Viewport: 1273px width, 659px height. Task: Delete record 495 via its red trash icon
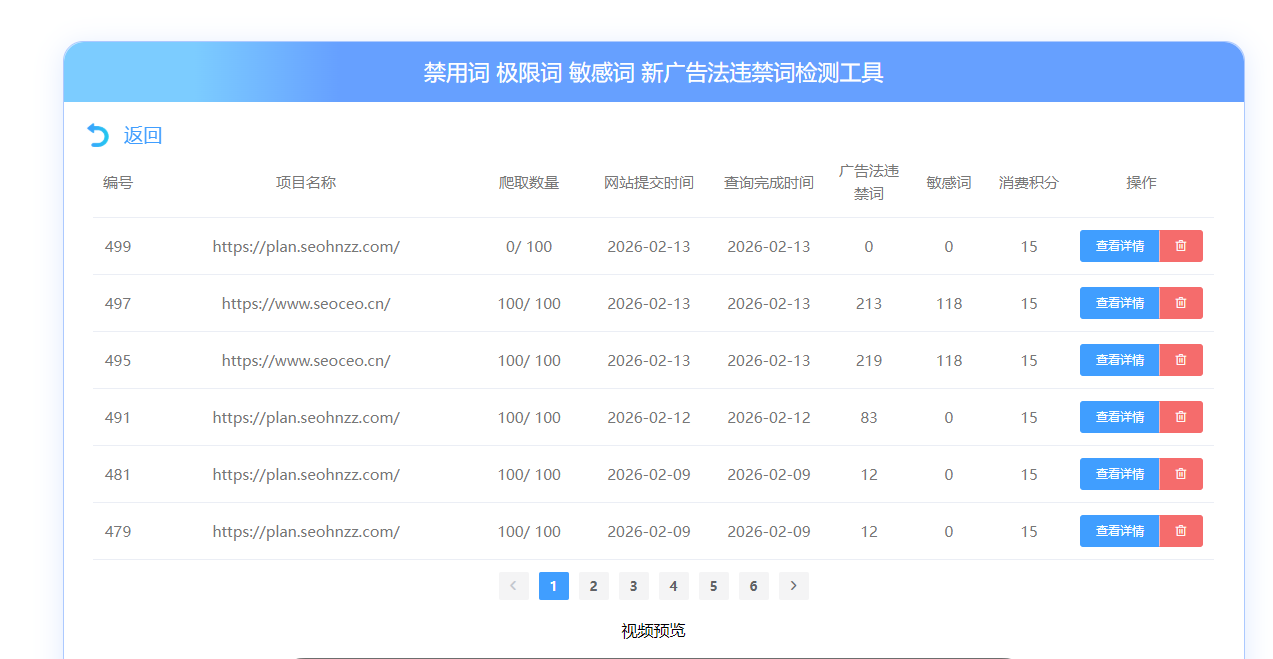tap(1180, 359)
